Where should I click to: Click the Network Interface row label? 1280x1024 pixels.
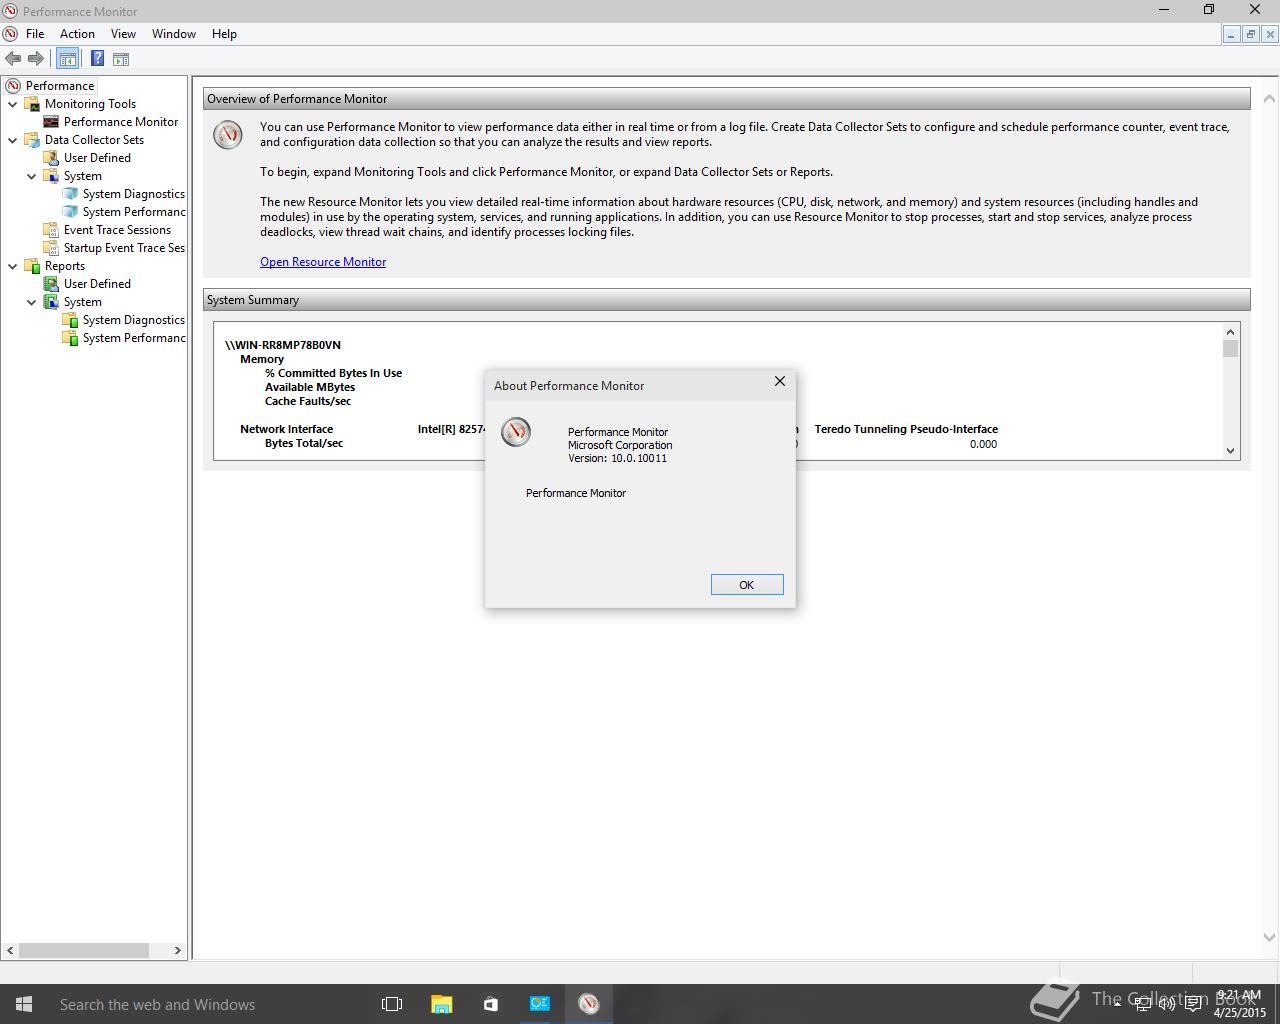[286, 429]
